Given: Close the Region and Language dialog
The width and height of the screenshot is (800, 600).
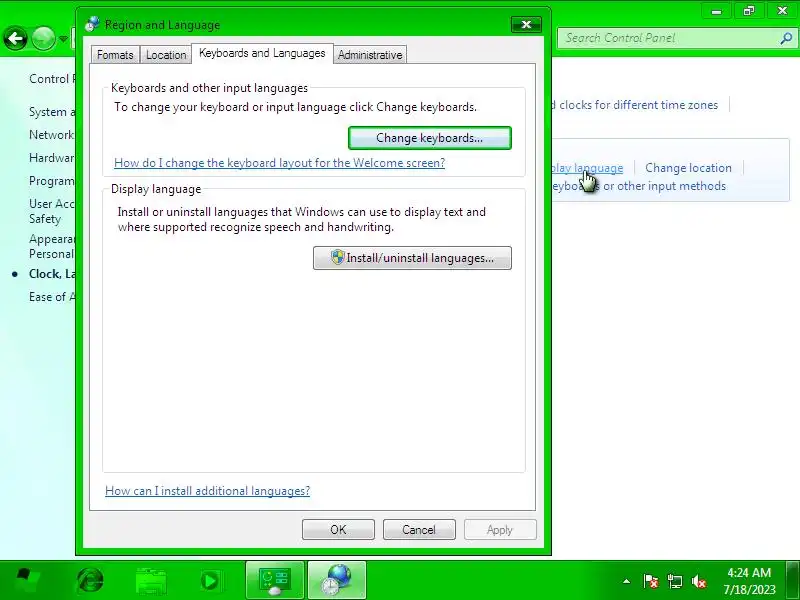Looking at the screenshot, I should [526, 24].
